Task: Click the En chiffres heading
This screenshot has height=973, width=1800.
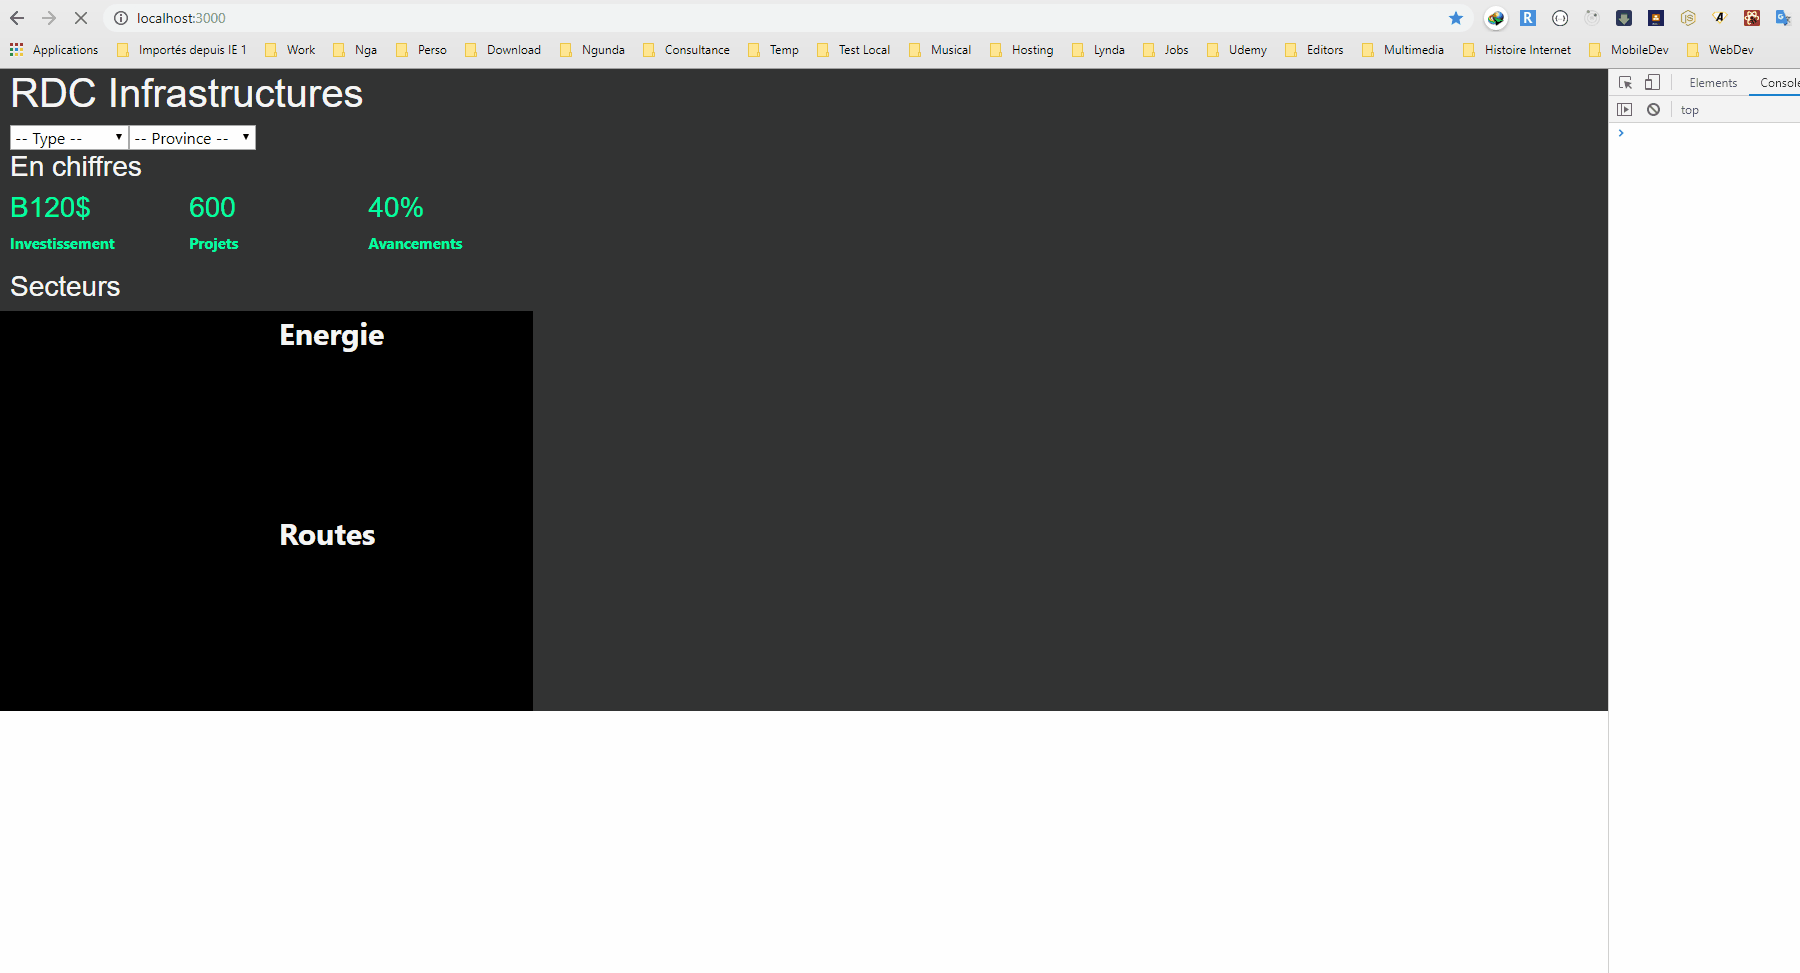Action: tap(76, 167)
